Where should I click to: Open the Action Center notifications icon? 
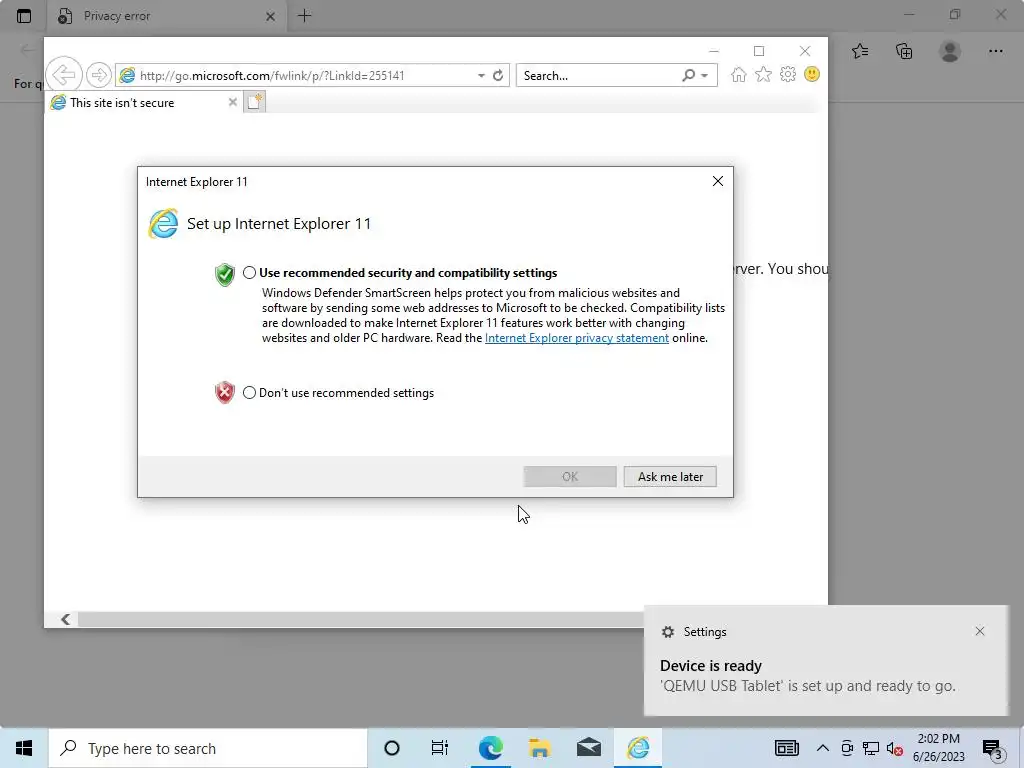[993, 748]
